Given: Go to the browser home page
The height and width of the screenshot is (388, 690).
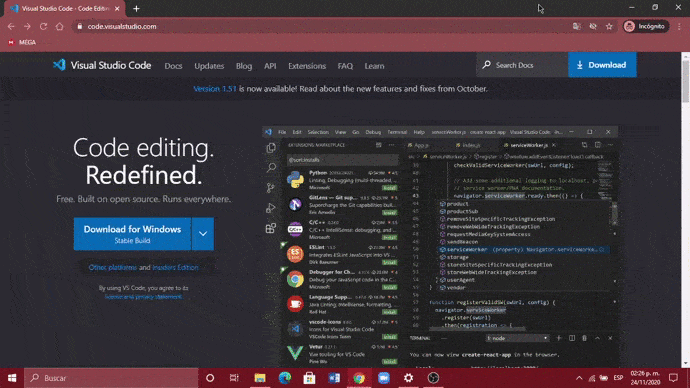Looking at the screenshot, I should coord(59,26).
